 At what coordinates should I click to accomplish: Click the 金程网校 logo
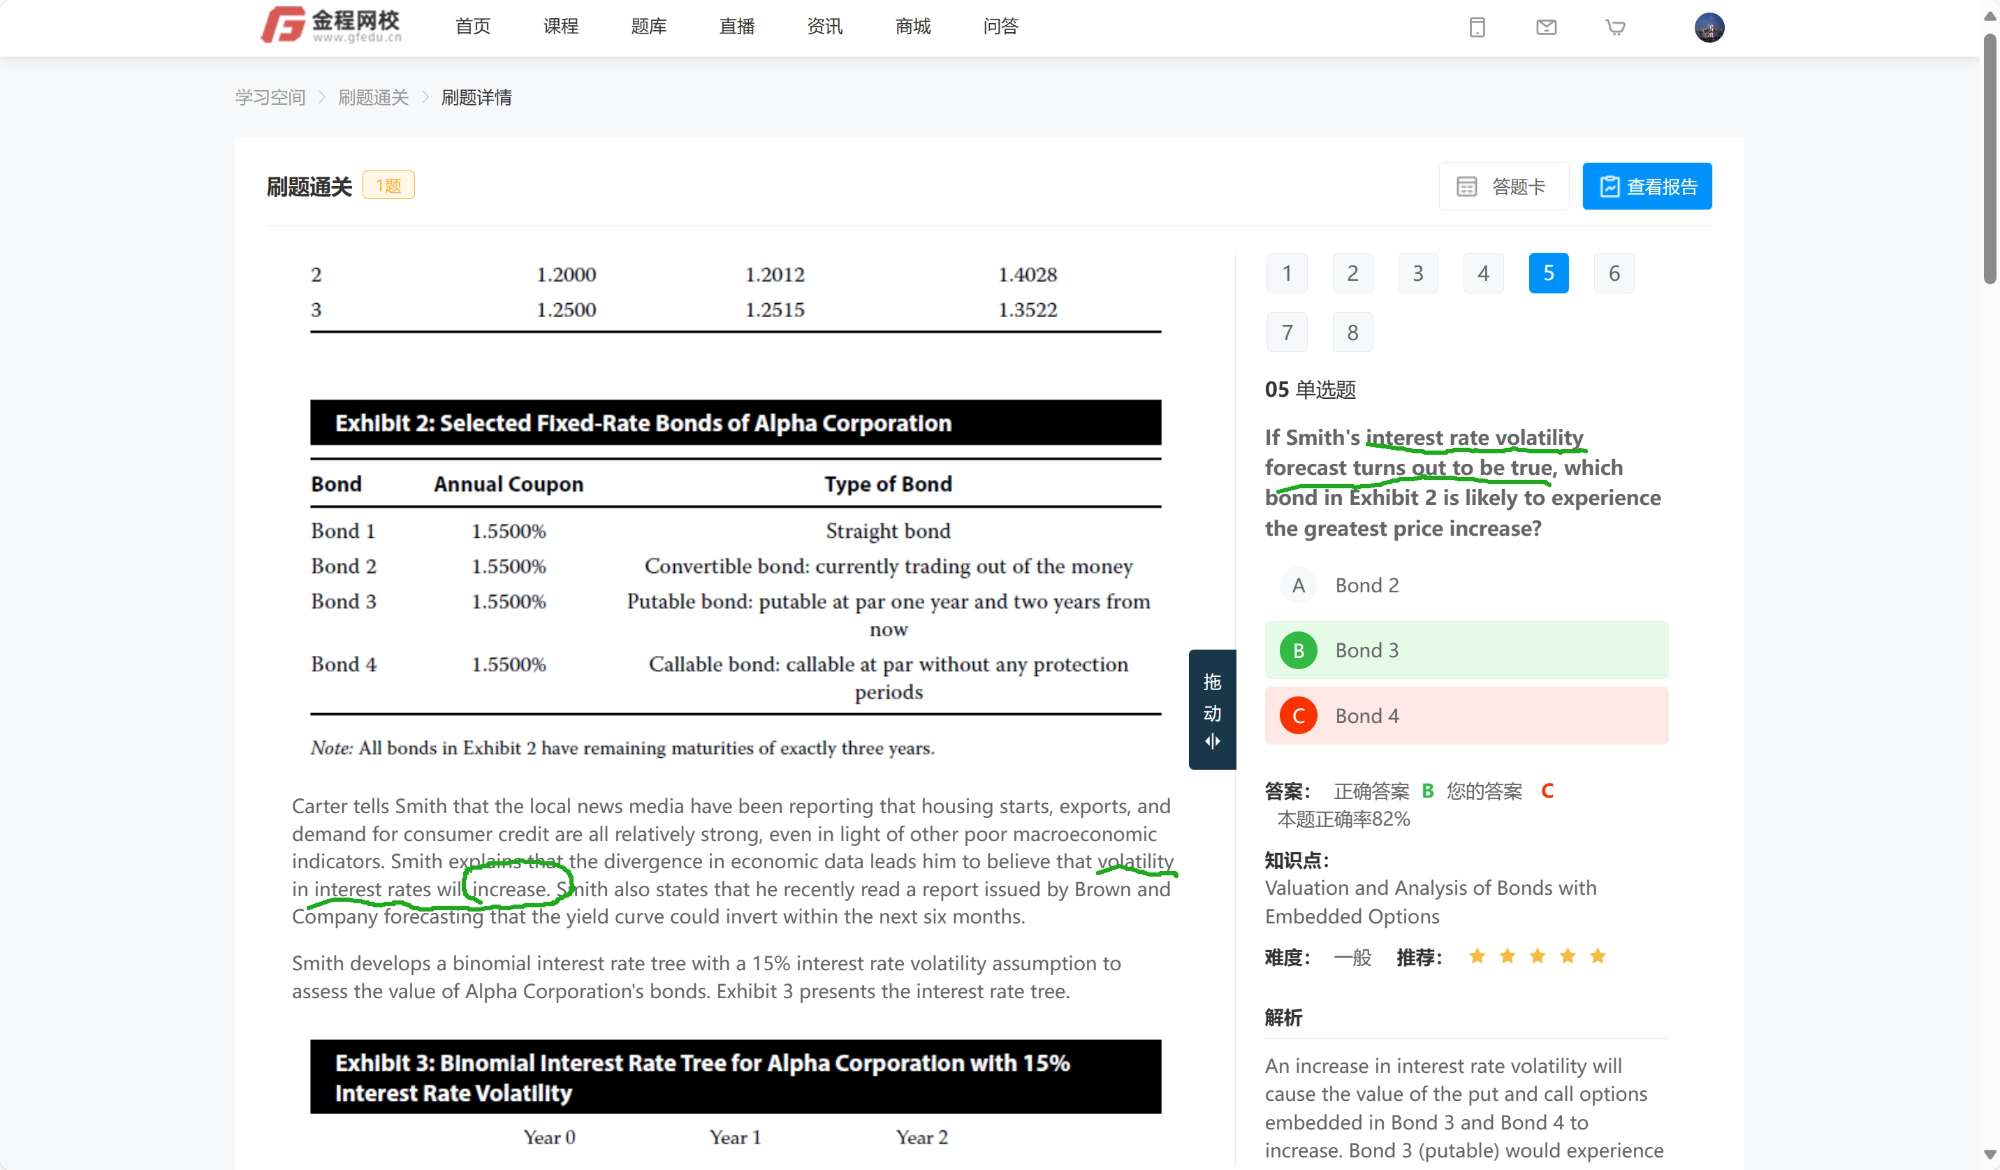pos(332,26)
